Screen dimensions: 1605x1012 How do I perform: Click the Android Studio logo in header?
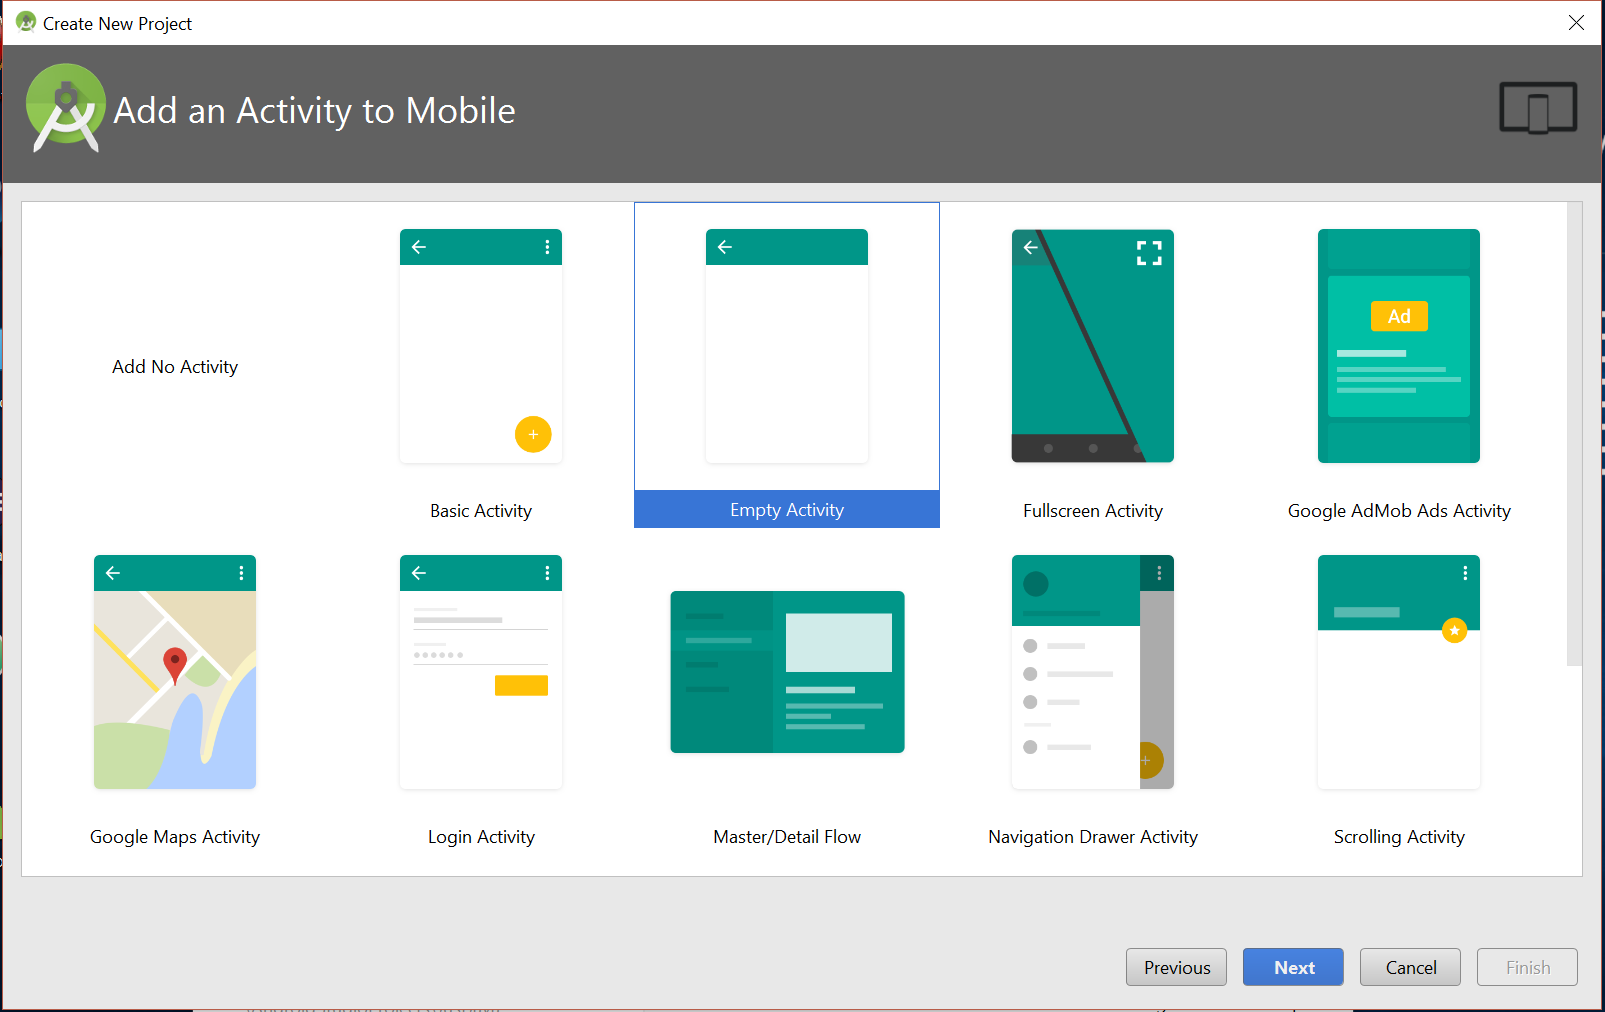tap(66, 108)
